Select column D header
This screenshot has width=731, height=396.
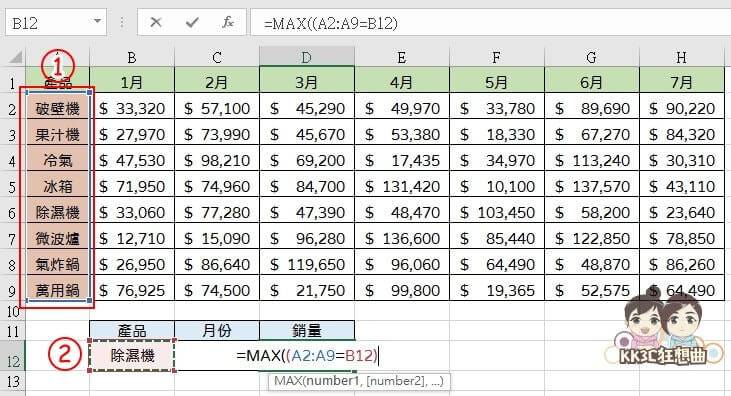coord(307,57)
